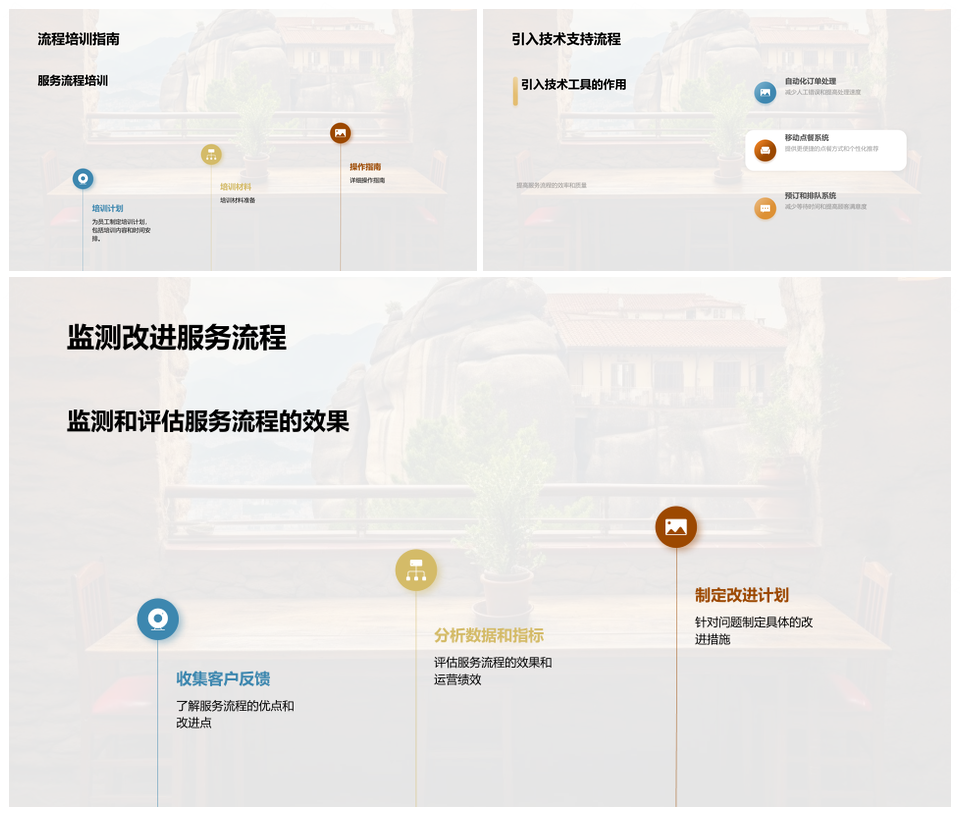Click the 培训计划 heading
The height and width of the screenshot is (816, 960).
coord(107,209)
